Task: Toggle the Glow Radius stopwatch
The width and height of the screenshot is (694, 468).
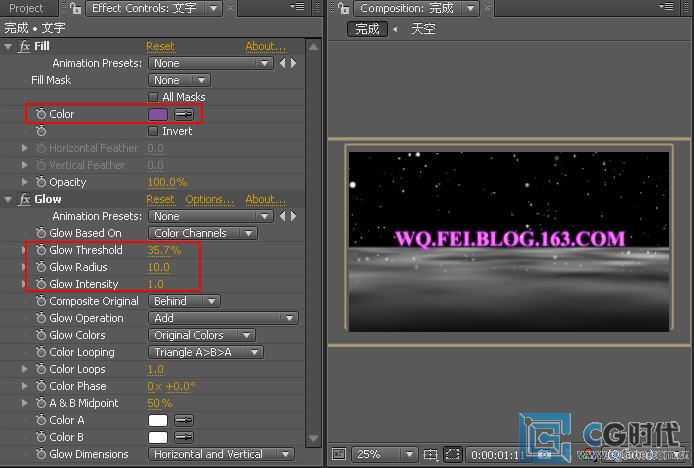Action: coord(41,267)
